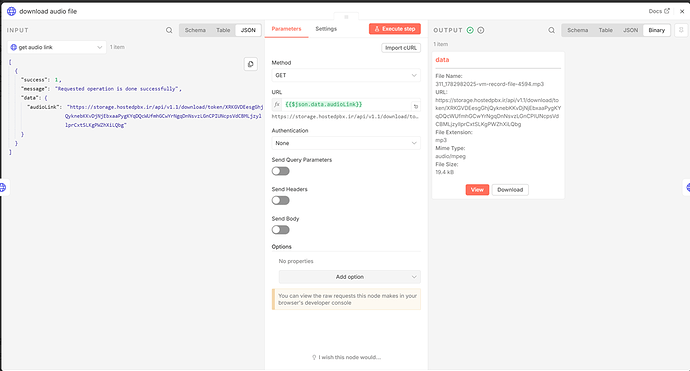This screenshot has width=690, height=371.
Task: Toggle the Send Body switch
Action: tap(280, 230)
